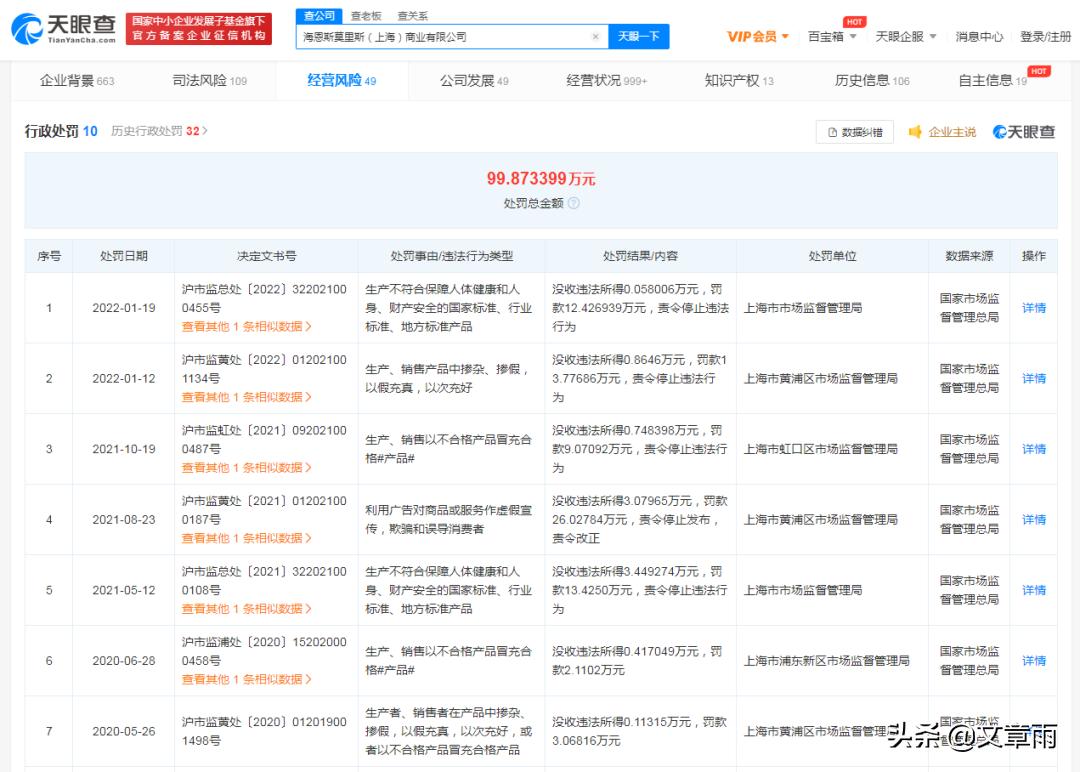Click the red national fund badge near the logo
Viewport: 1080px width, 772px height.
pyautogui.click(x=197, y=26)
